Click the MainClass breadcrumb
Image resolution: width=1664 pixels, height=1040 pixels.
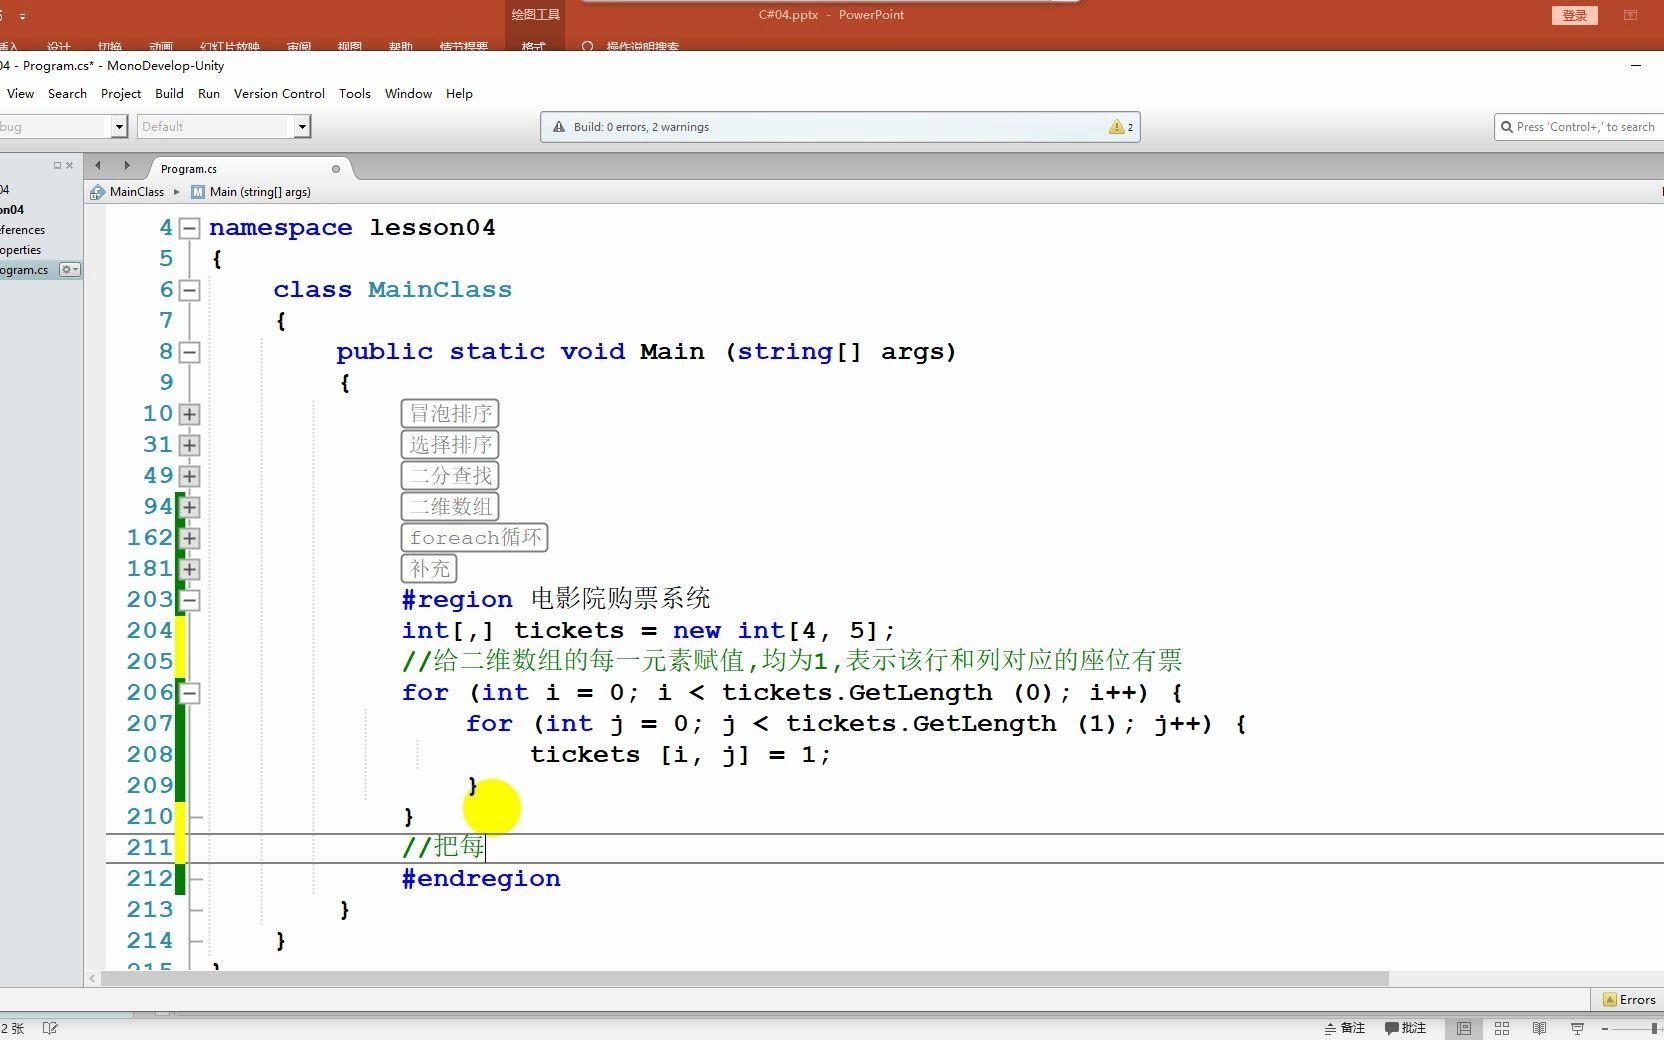coord(137,192)
